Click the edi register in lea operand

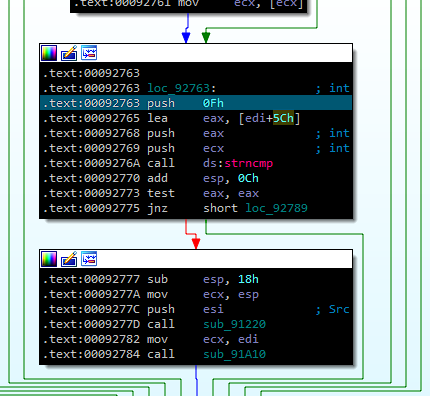[255, 118]
